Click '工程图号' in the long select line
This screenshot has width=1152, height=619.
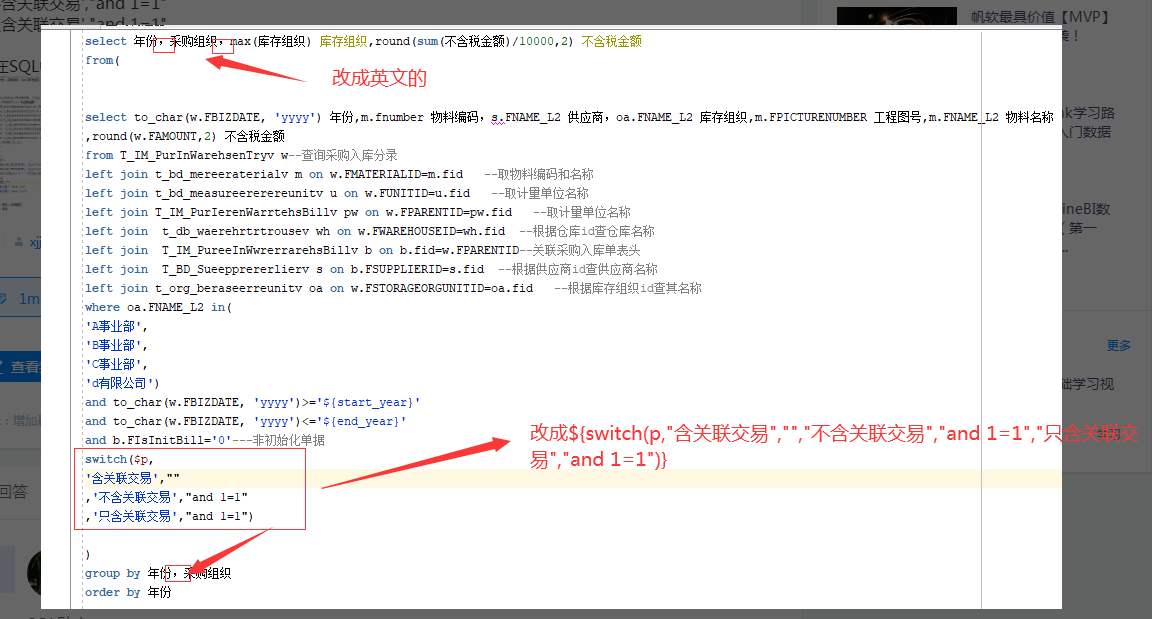click(897, 117)
